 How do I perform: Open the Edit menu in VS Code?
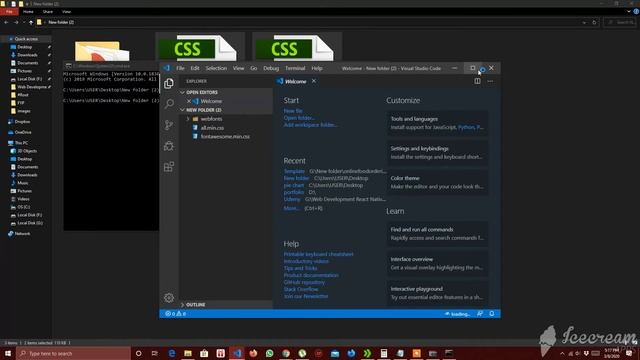[195, 68]
